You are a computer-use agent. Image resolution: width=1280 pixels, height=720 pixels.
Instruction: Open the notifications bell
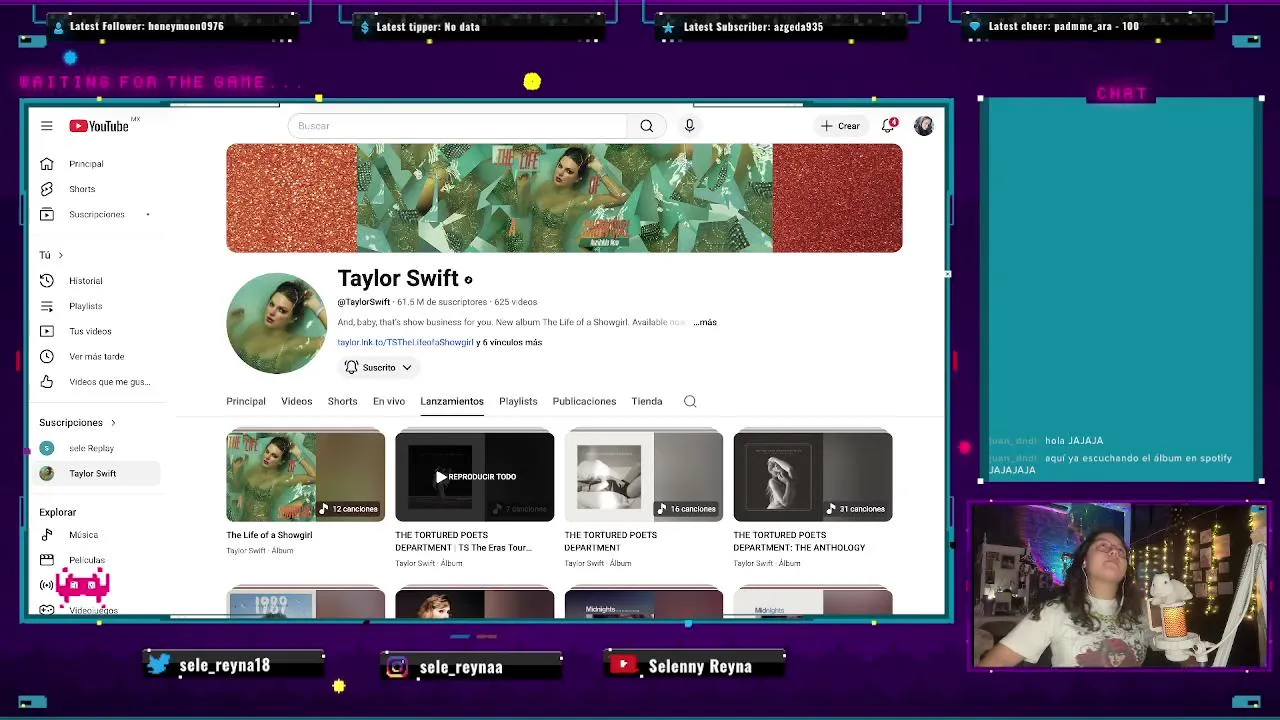pos(888,126)
